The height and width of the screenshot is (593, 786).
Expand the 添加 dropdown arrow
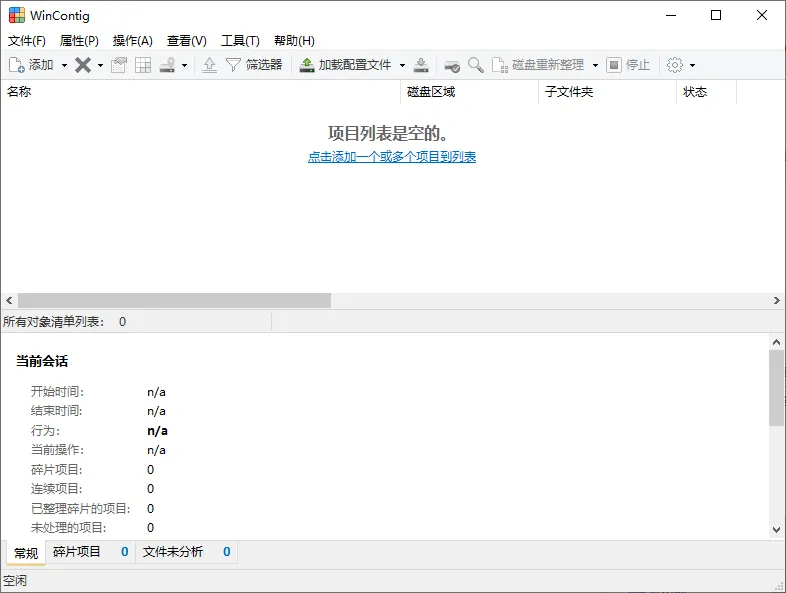click(x=65, y=65)
